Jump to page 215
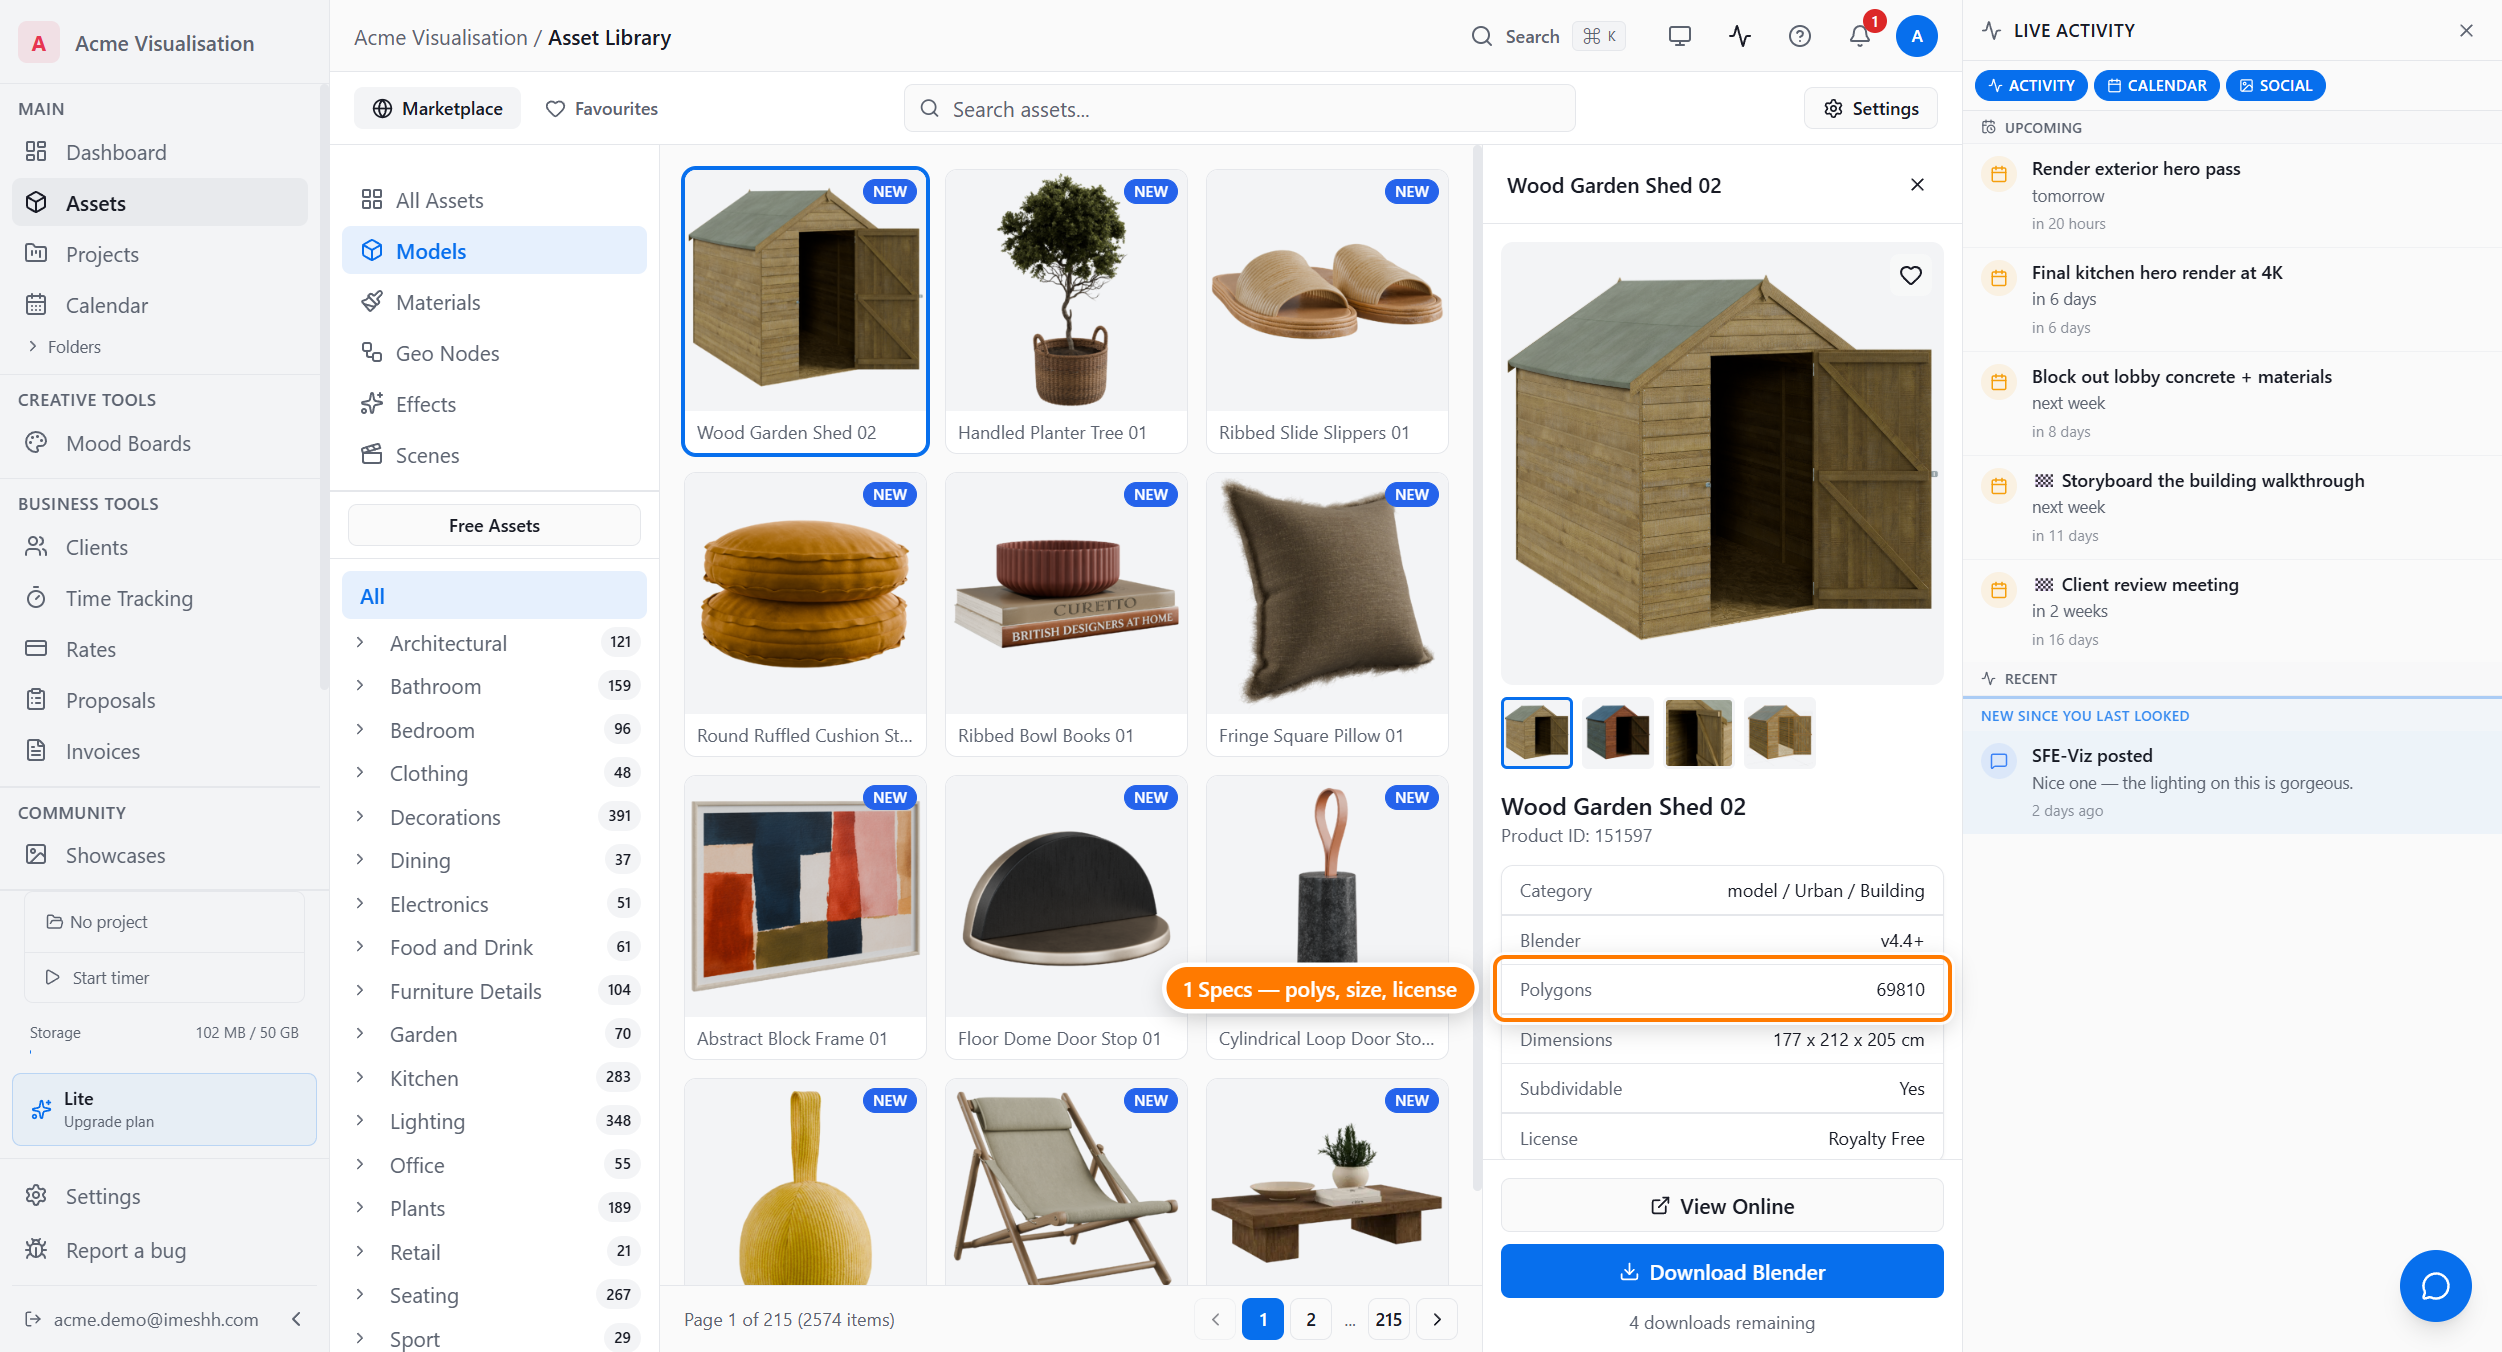 (1389, 1319)
